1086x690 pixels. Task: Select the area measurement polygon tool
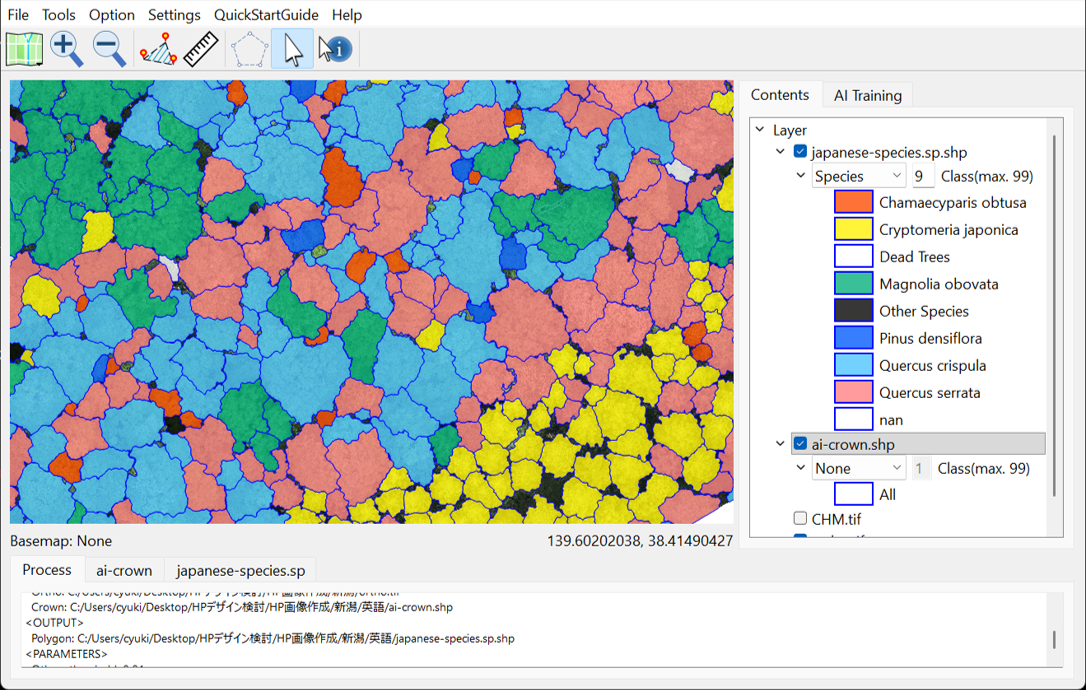pyautogui.click(x=158, y=48)
